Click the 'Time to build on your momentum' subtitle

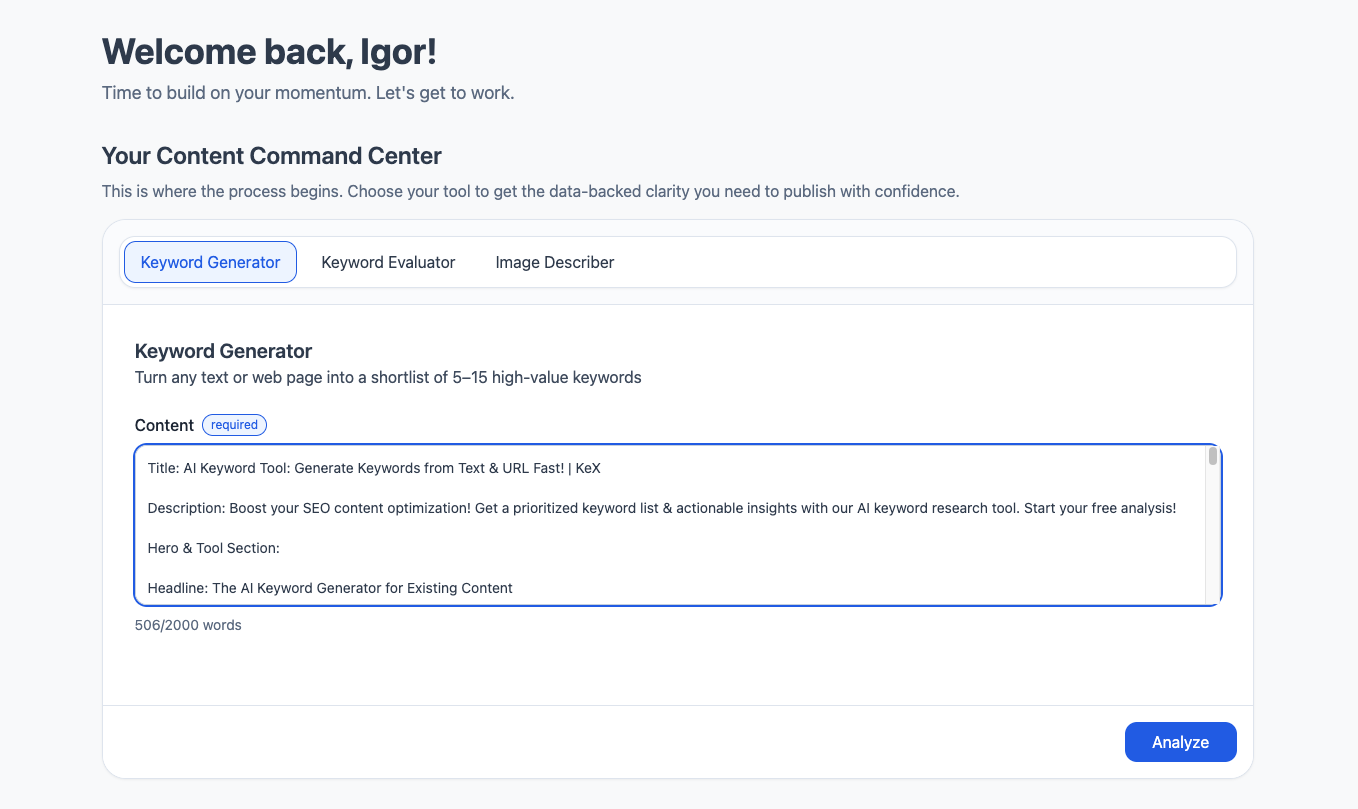pos(308,93)
